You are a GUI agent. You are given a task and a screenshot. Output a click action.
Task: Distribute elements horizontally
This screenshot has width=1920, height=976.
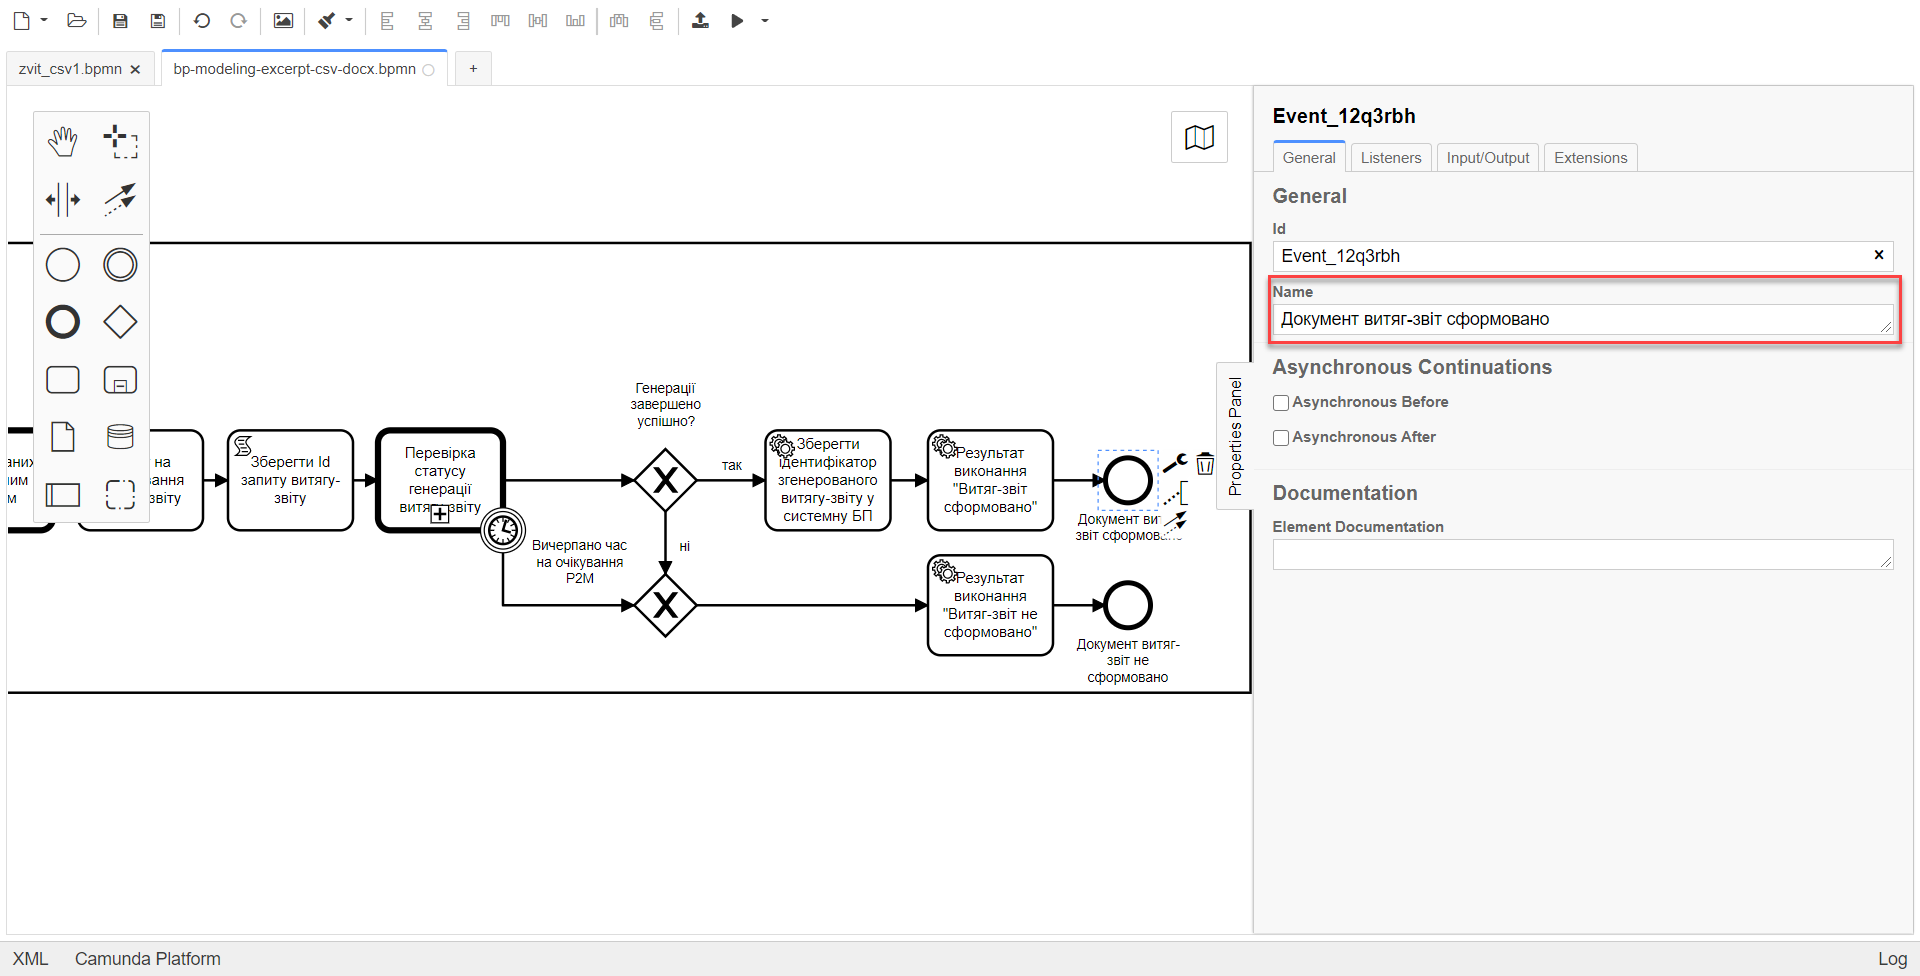click(x=619, y=20)
